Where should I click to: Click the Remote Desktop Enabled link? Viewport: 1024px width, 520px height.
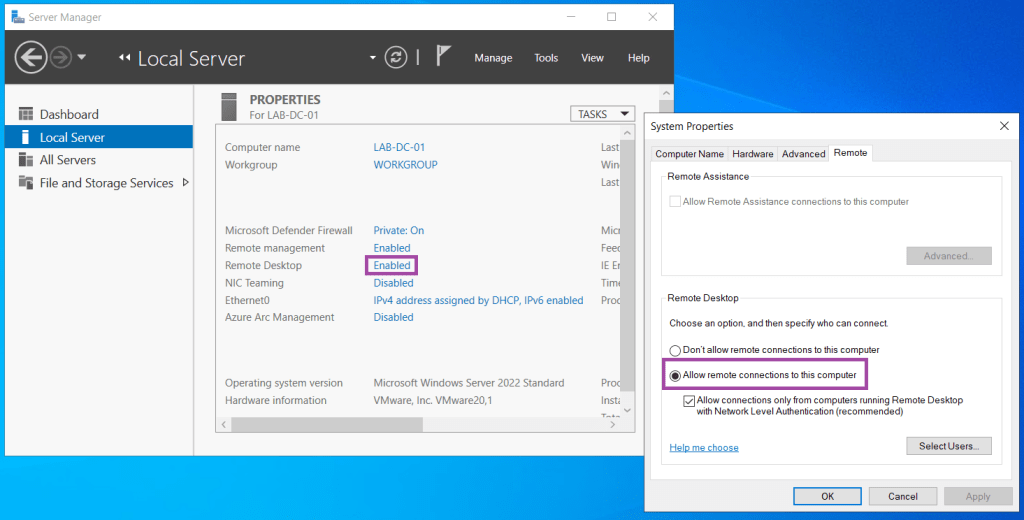coord(392,265)
